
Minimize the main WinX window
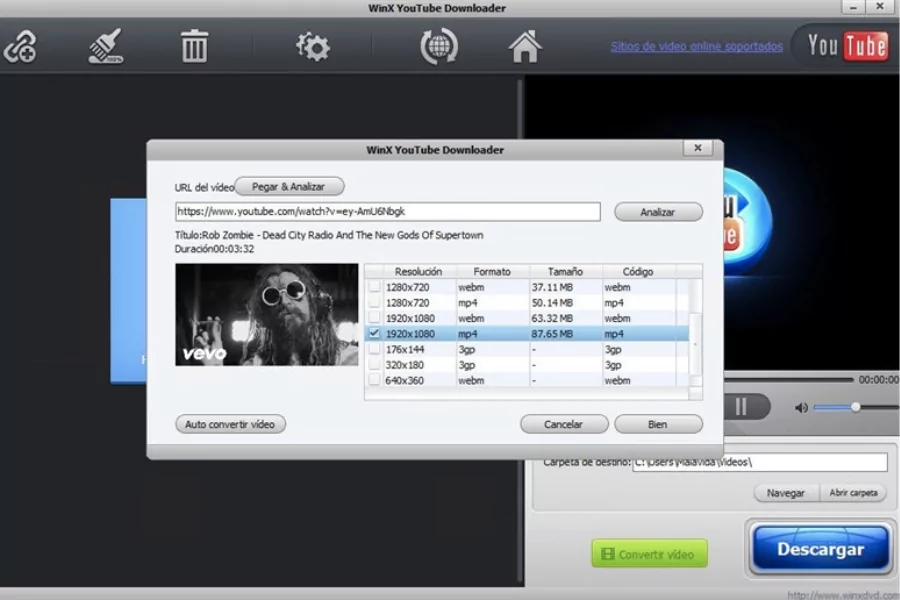854,7
